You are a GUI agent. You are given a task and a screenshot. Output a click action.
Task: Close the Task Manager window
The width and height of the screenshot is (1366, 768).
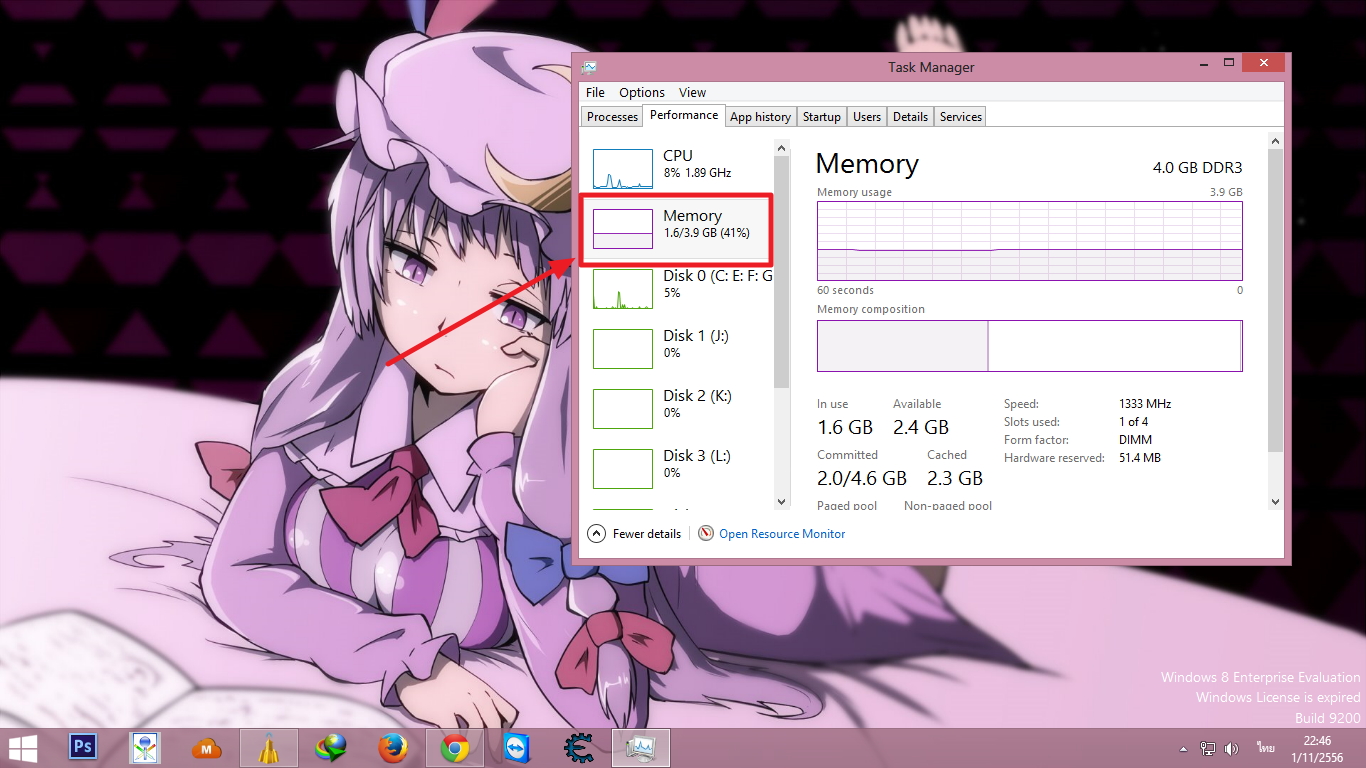pos(1265,63)
